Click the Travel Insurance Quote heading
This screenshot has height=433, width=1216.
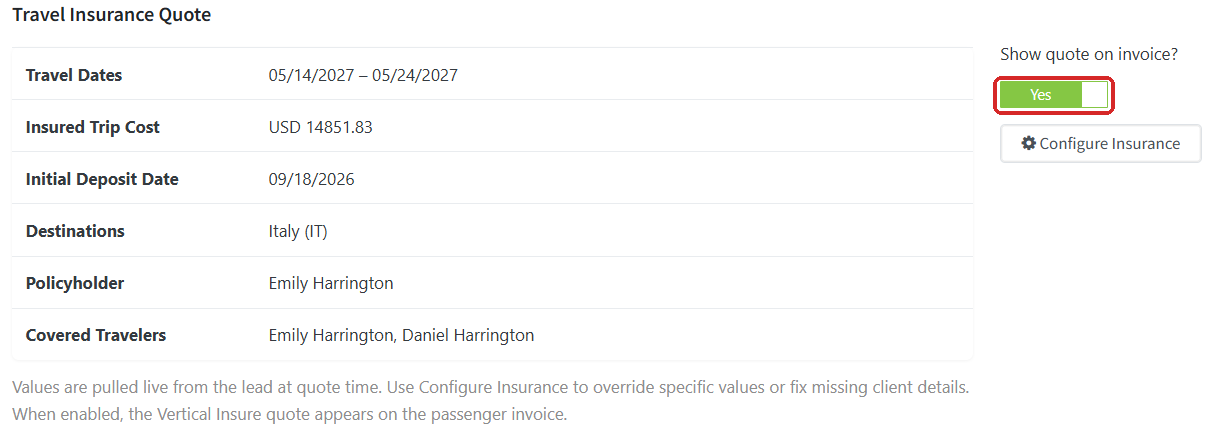[x=112, y=15]
